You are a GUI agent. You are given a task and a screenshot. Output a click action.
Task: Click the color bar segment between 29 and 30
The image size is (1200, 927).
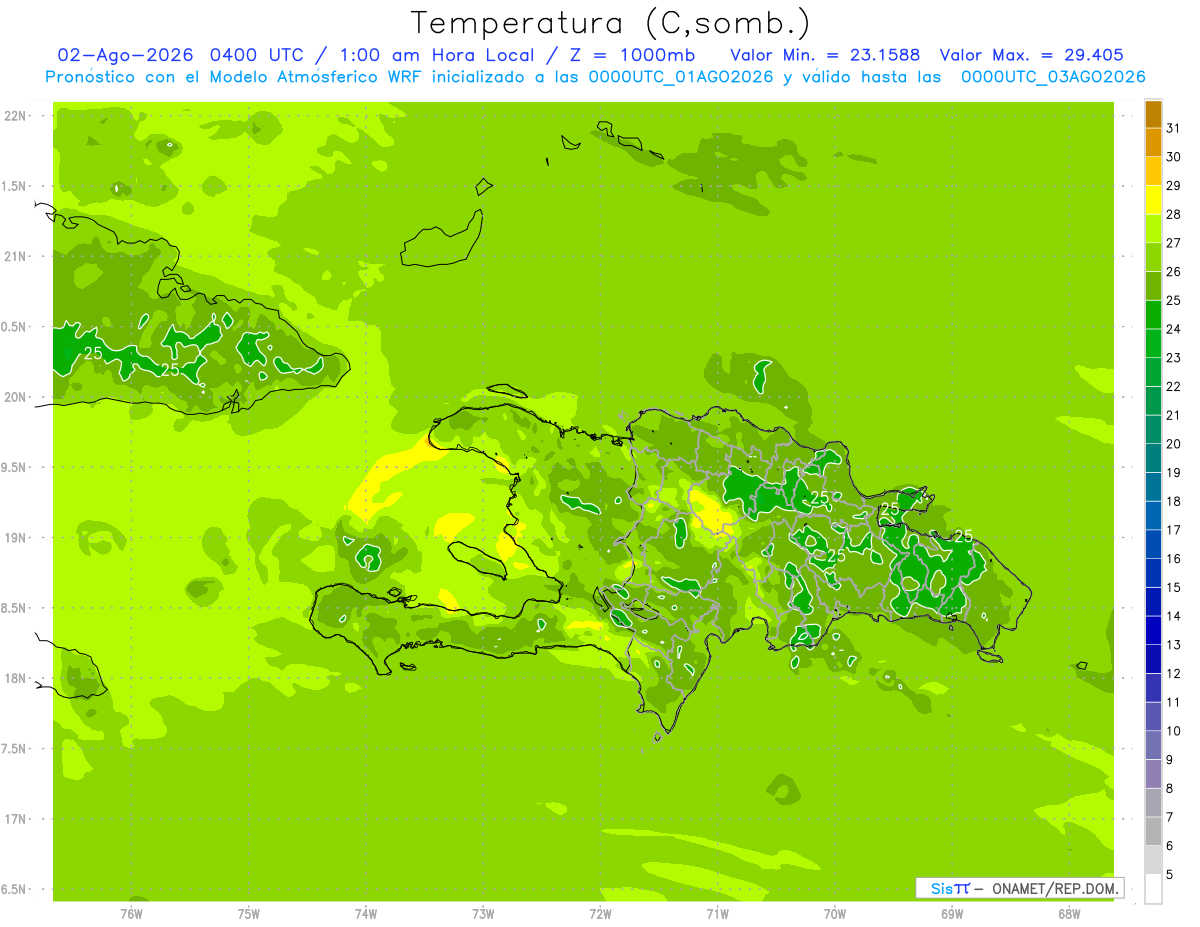1153,172
